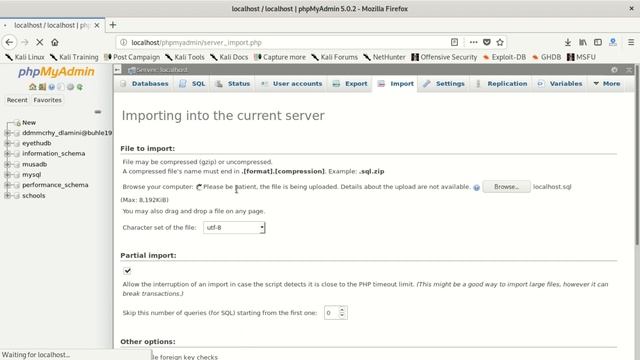Open Kali Linux bookmark
Screen dimensions: 640x360
(x=25, y=57)
